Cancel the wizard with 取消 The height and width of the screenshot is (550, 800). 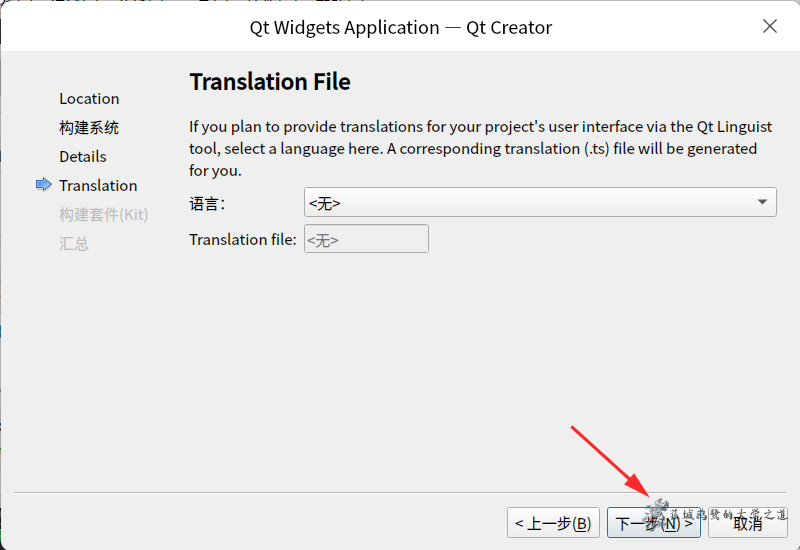747,523
